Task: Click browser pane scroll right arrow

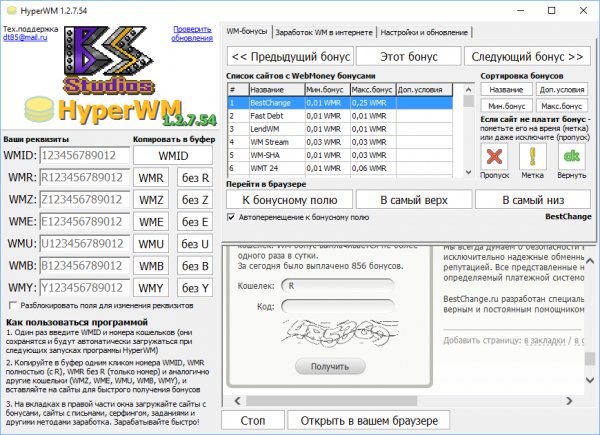Action: 569,401
